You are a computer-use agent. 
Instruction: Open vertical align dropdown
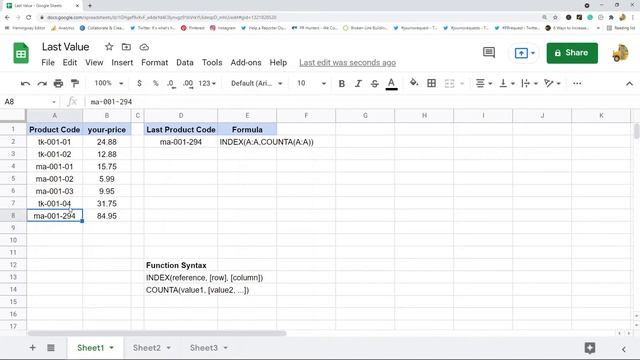pos(507,83)
